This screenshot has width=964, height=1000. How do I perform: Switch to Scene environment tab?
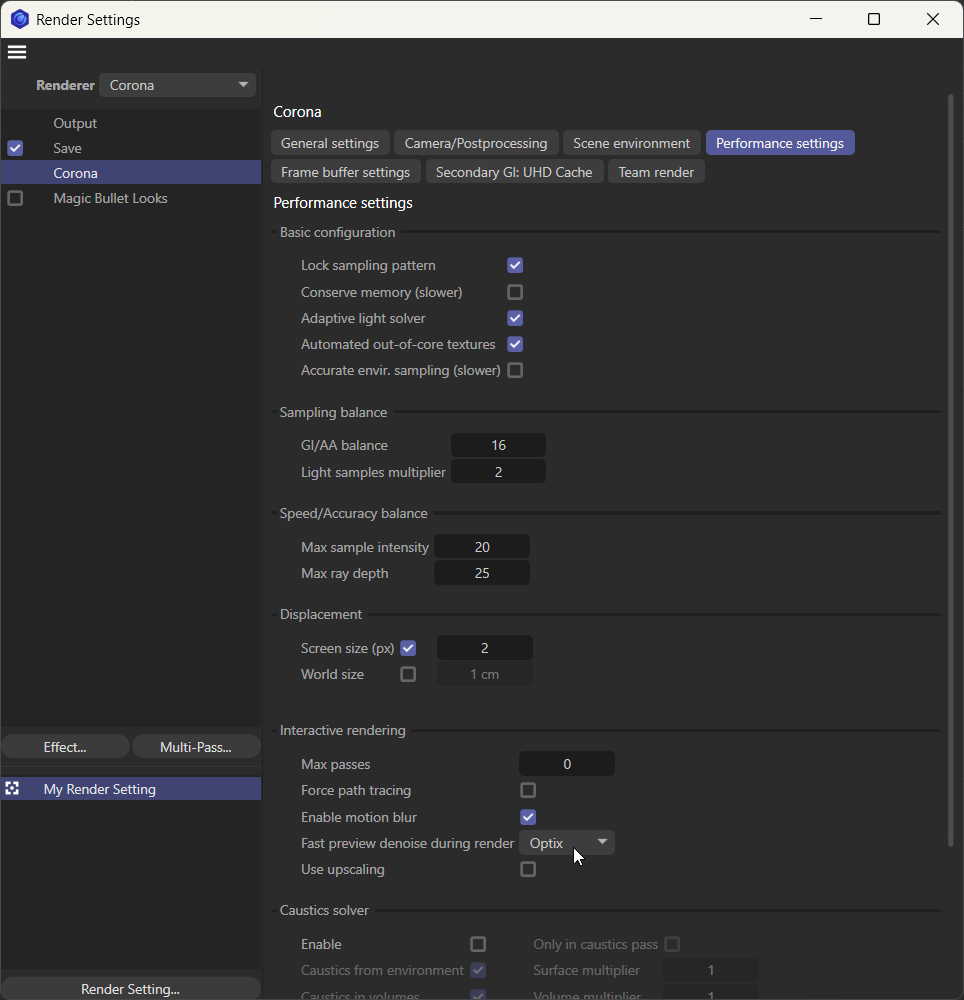pos(631,143)
